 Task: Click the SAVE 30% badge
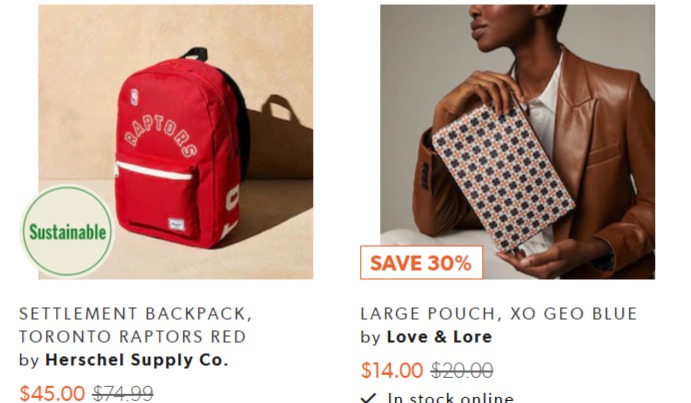click(x=421, y=263)
